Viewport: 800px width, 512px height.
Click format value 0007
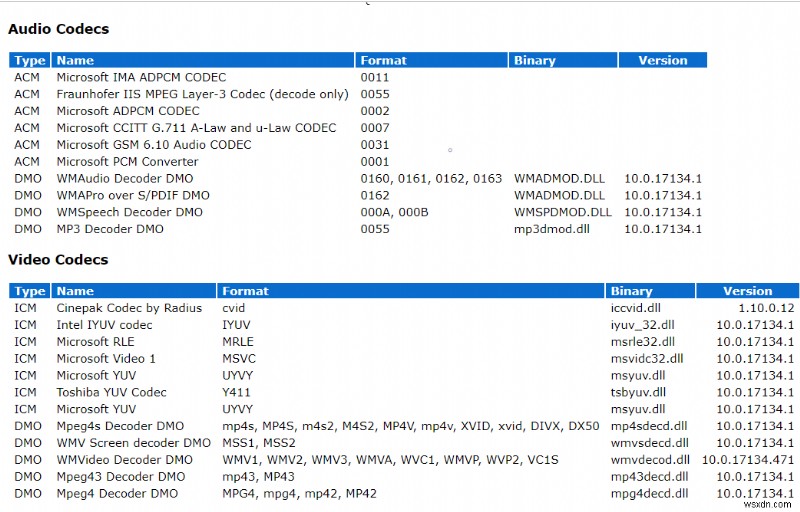[374, 128]
